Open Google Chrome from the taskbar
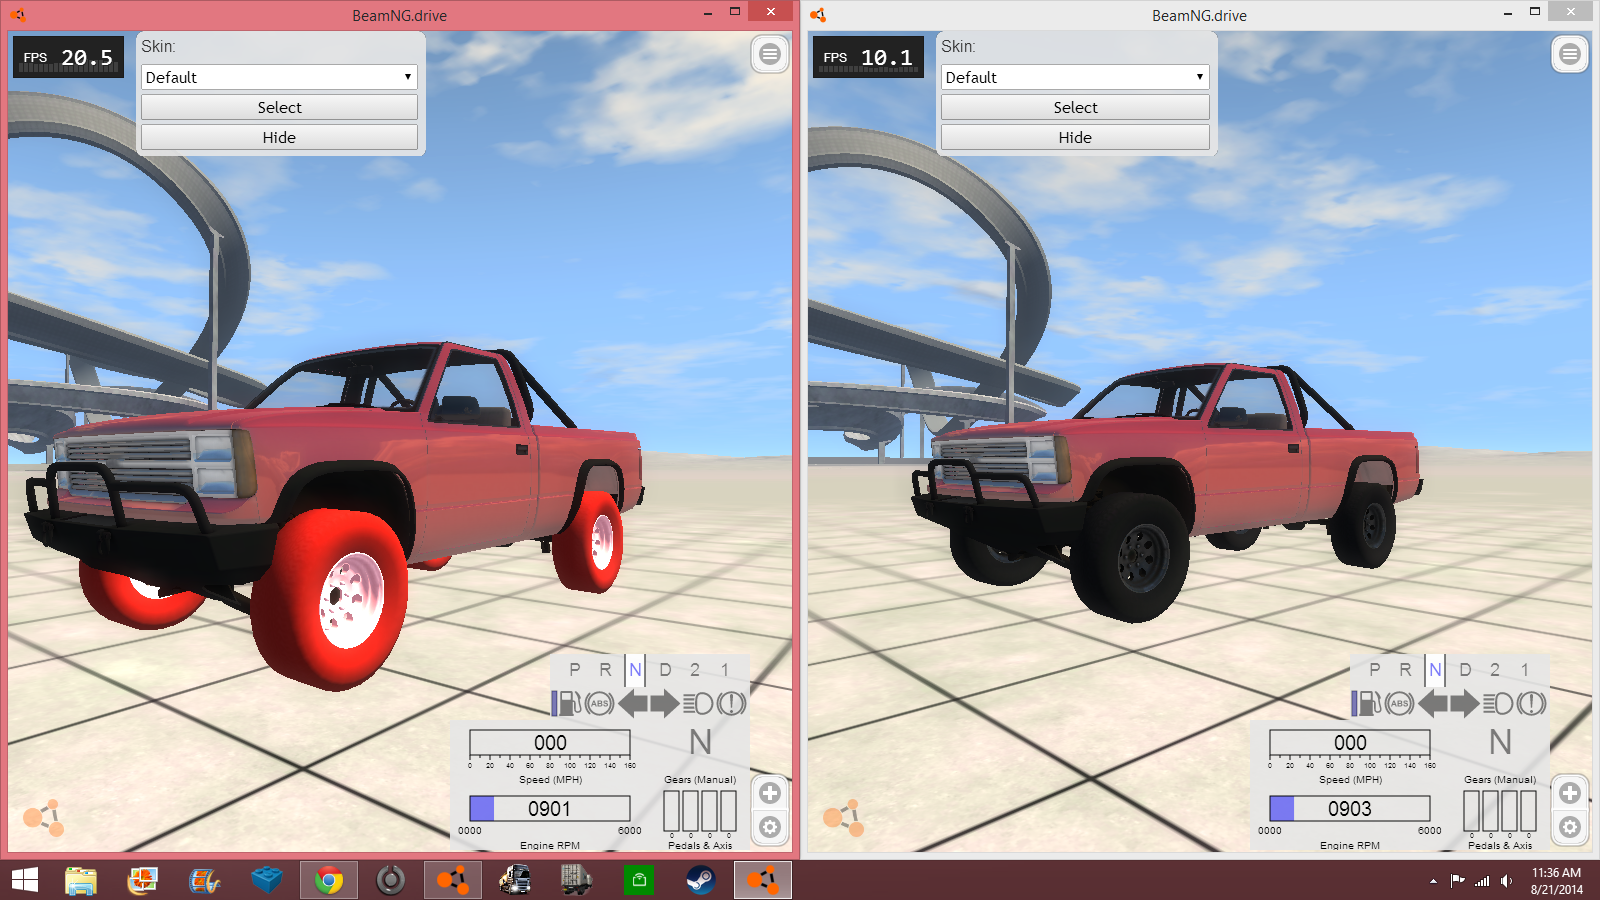Viewport: 1600px width, 900px height. (329, 880)
